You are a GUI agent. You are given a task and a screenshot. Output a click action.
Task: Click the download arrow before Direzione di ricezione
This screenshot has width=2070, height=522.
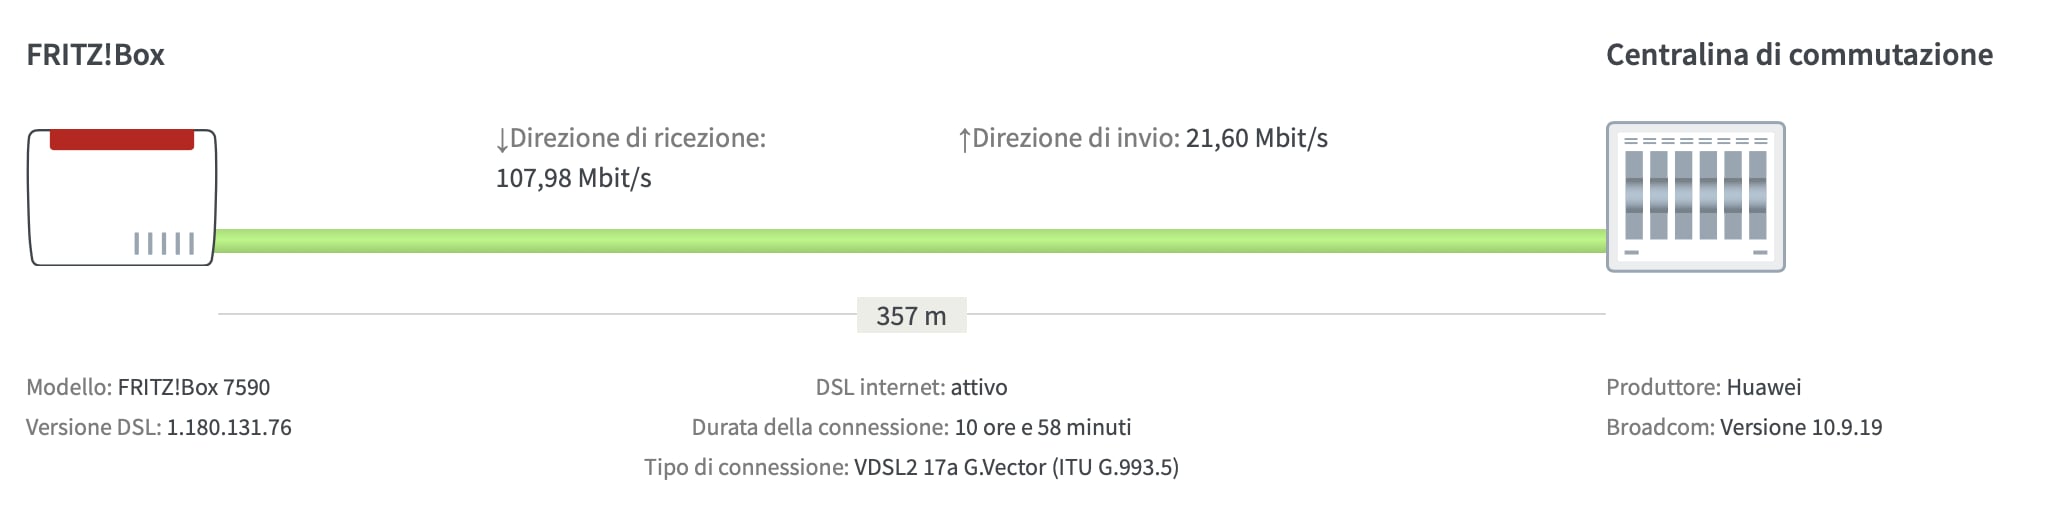tap(502, 140)
